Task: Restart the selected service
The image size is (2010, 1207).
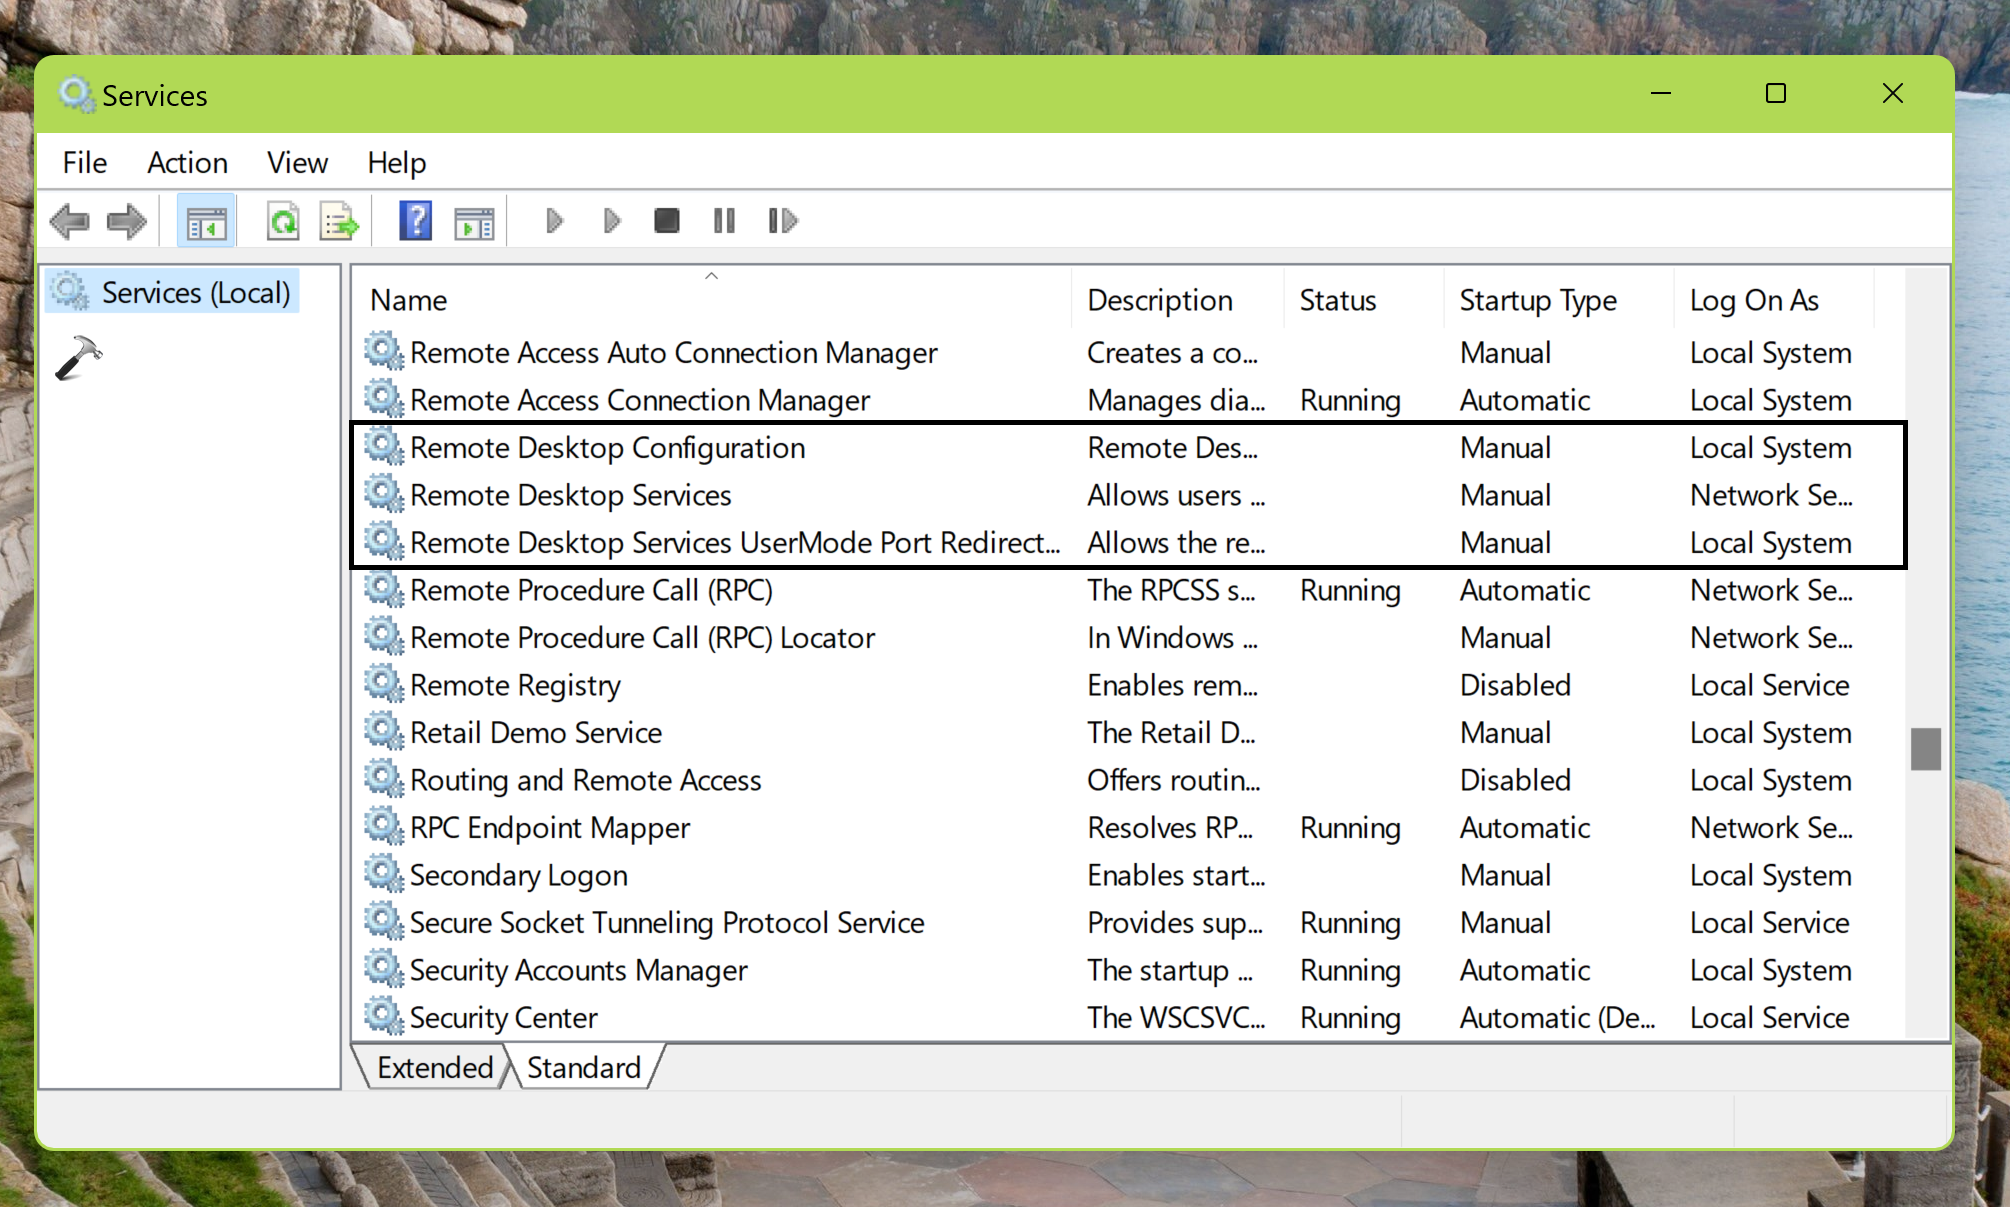Action: tap(782, 221)
